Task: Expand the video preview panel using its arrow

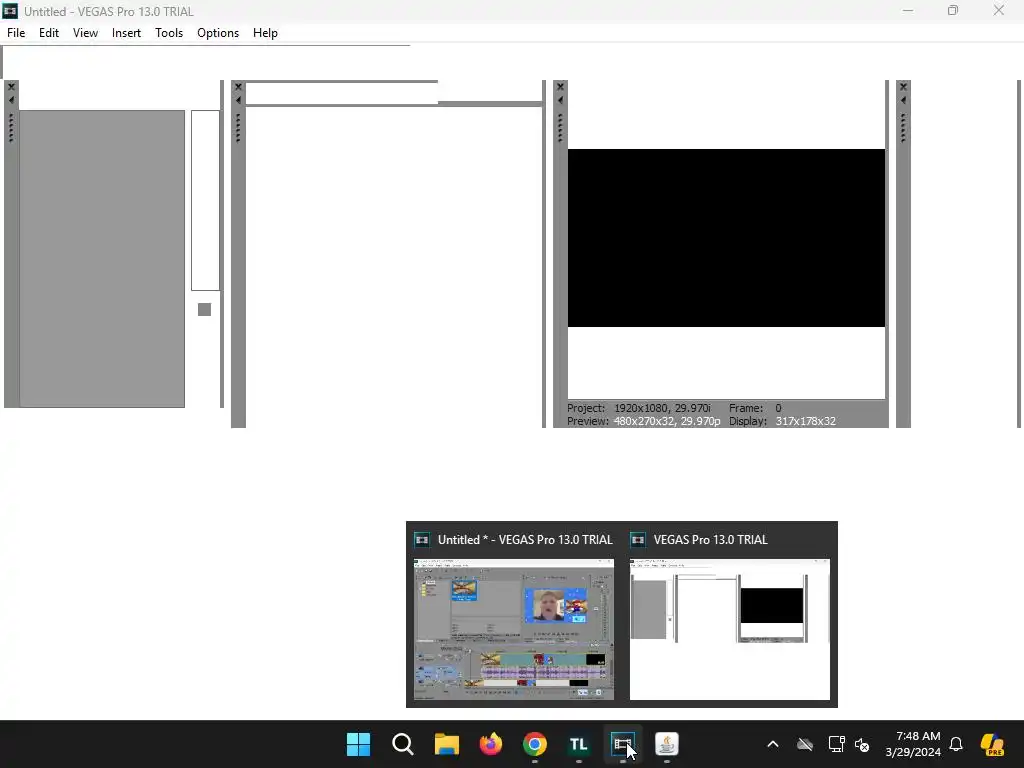Action: pyautogui.click(x=560, y=100)
